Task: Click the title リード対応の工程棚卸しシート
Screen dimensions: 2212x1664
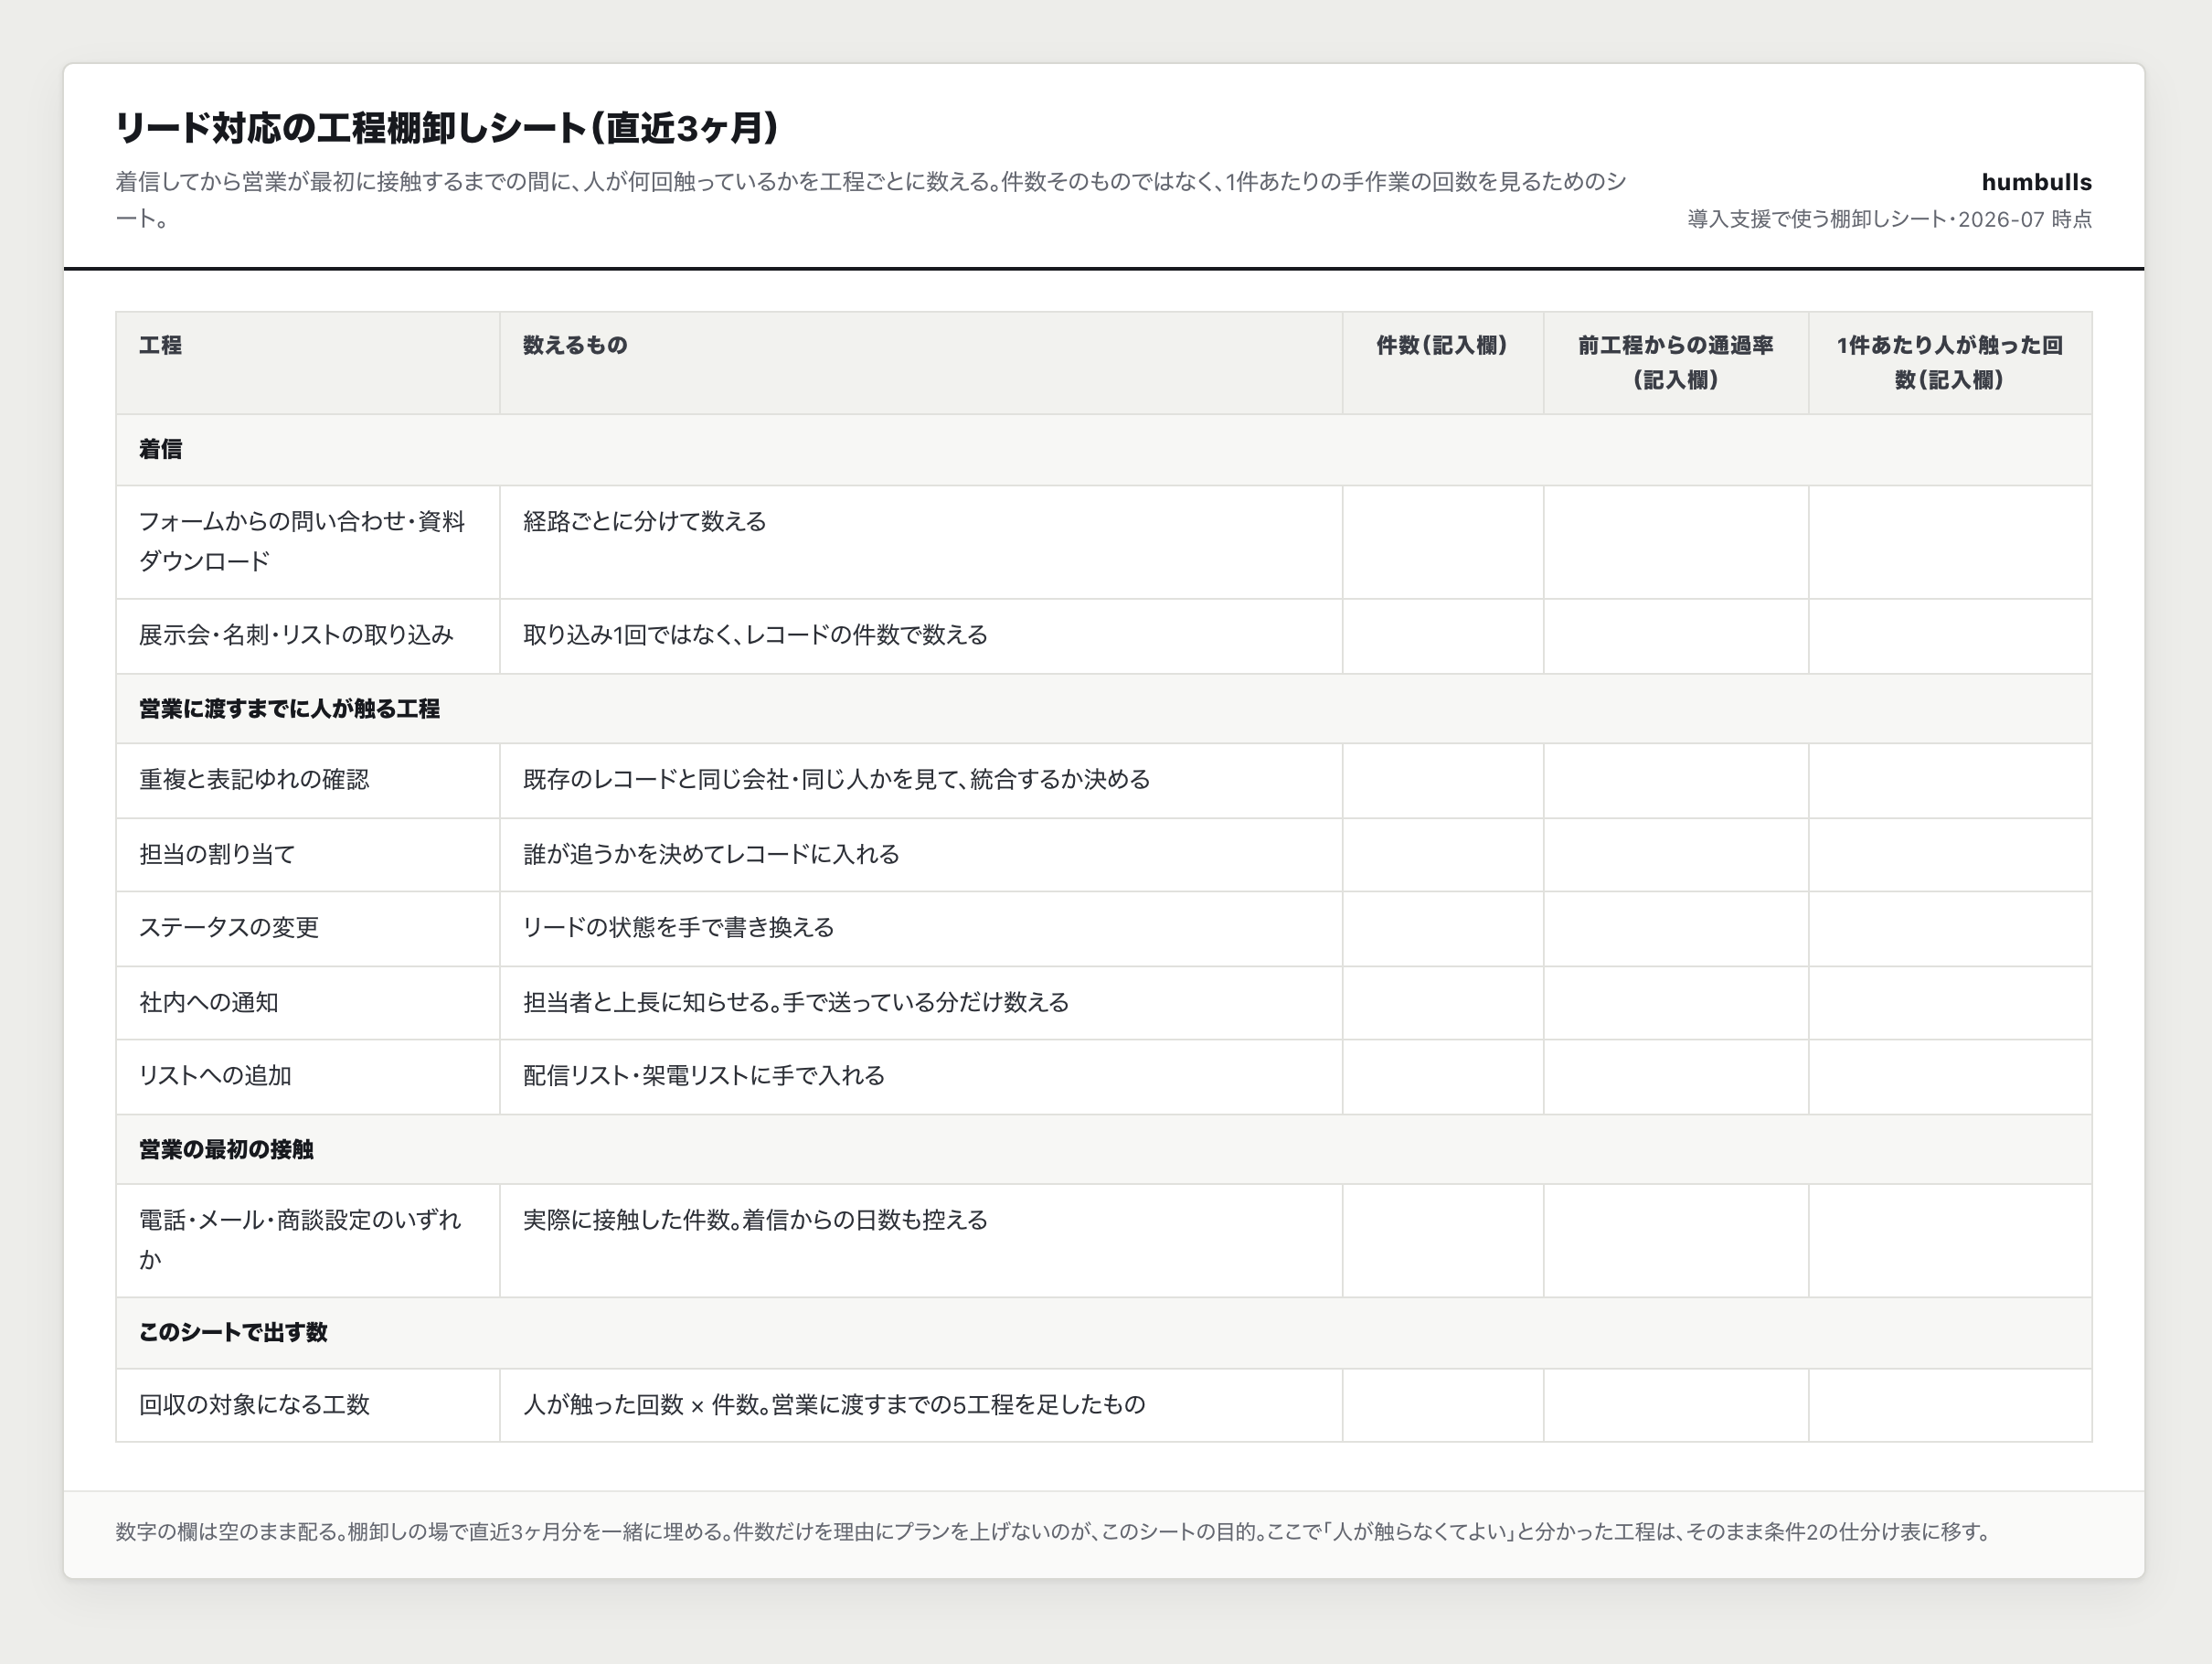Action: click(x=448, y=128)
